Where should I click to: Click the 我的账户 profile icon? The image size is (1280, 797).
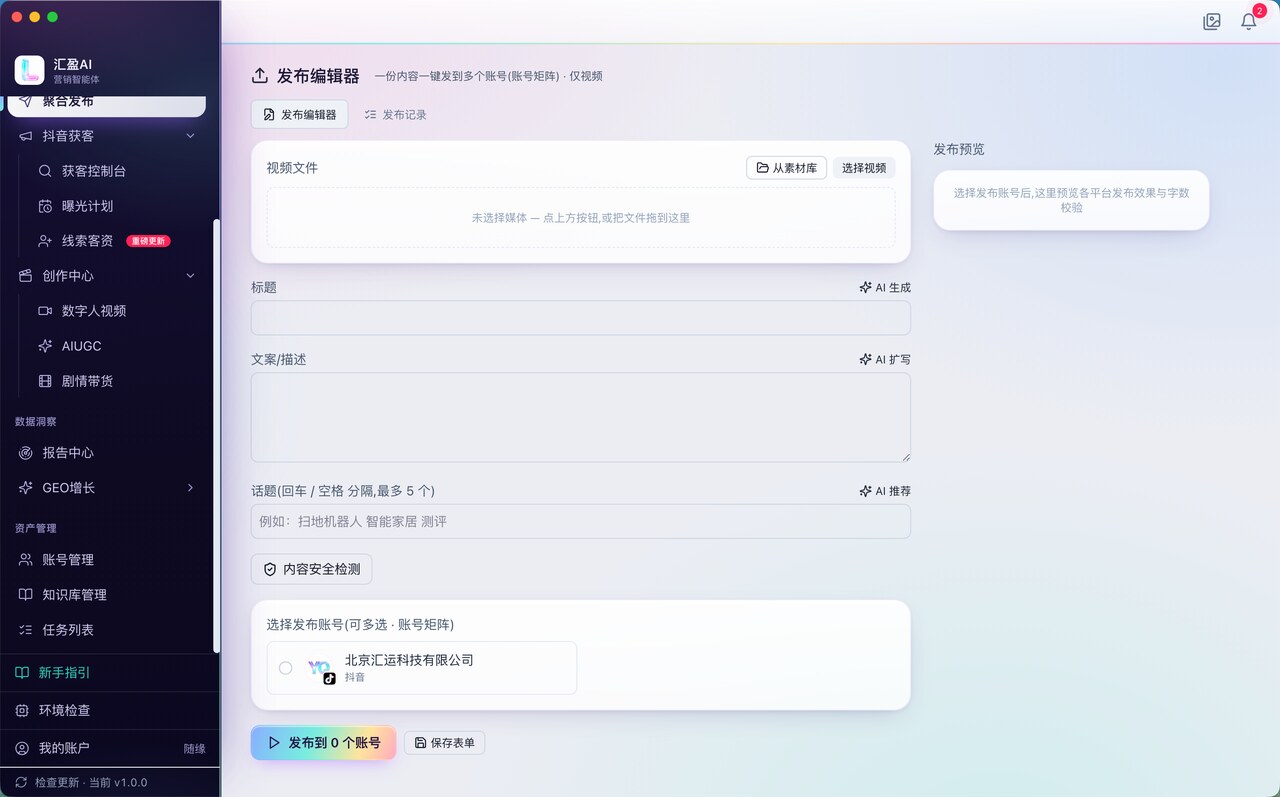pyautogui.click(x=22, y=748)
